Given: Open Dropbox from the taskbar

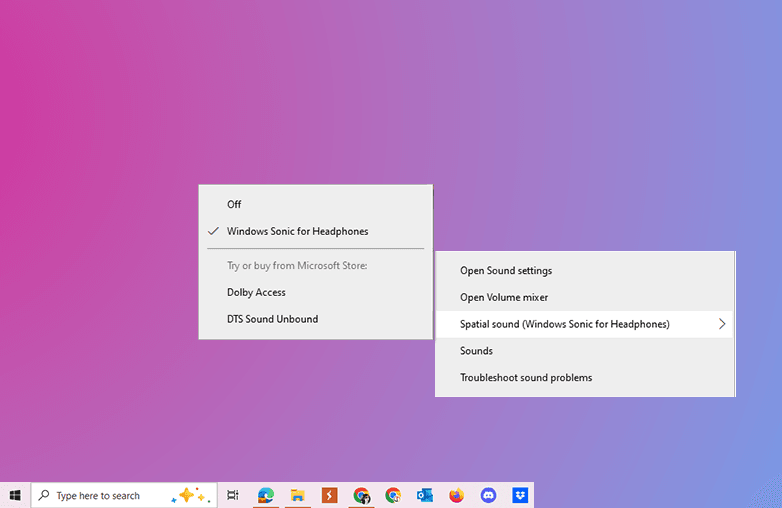Looking at the screenshot, I should coord(520,495).
